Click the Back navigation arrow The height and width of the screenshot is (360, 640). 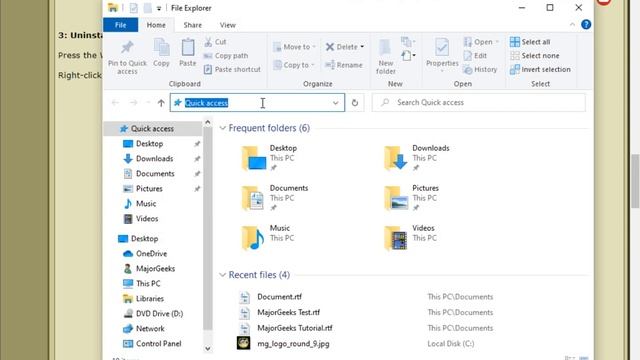pos(115,103)
